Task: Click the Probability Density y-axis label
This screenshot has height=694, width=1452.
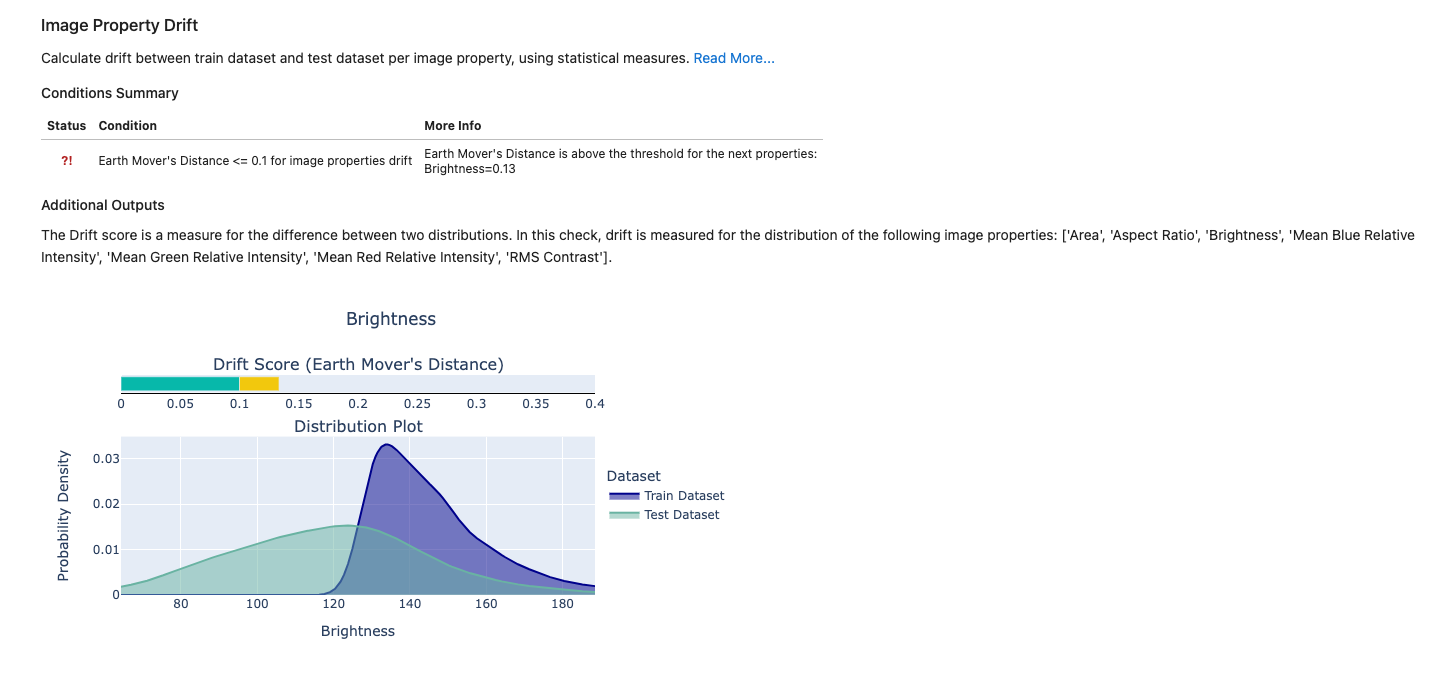Action: [x=64, y=516]
